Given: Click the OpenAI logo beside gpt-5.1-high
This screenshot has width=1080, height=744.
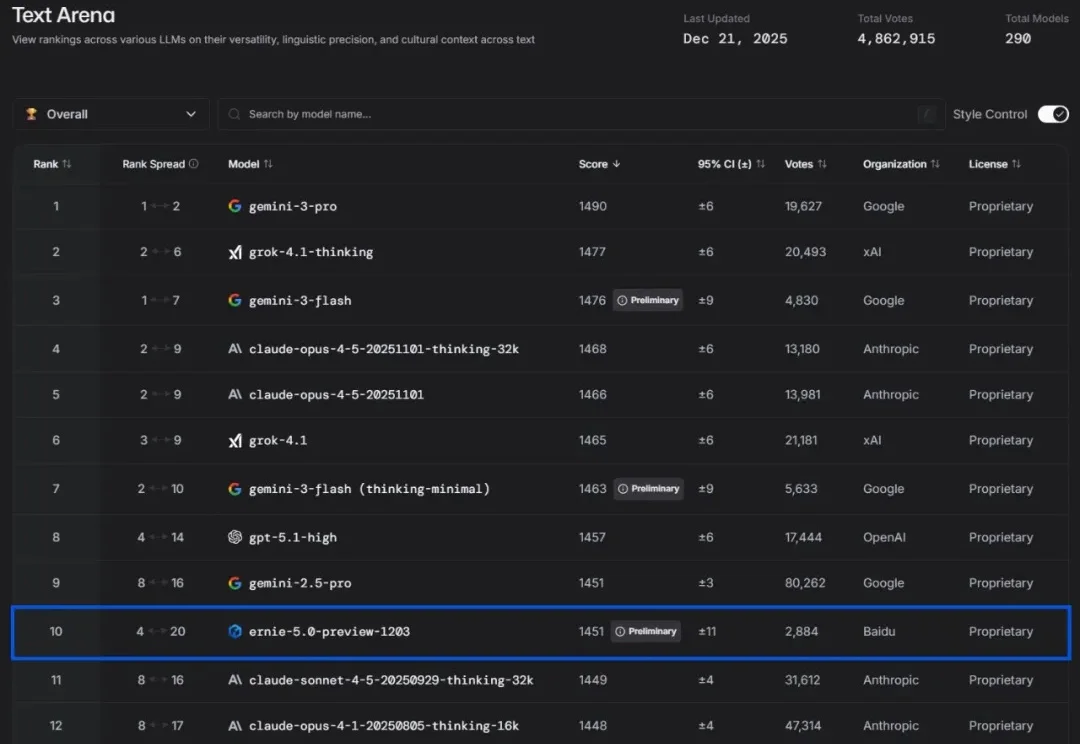Looking at the screenshot, I should 236,537.
